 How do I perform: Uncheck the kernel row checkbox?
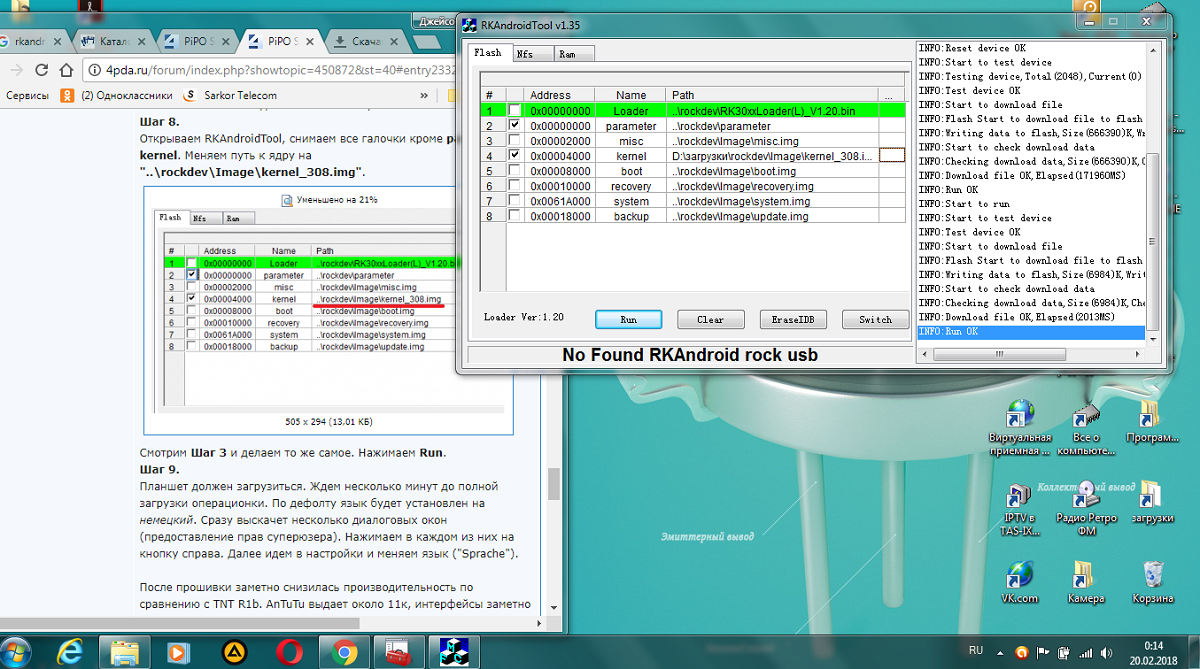pos(514,156)
